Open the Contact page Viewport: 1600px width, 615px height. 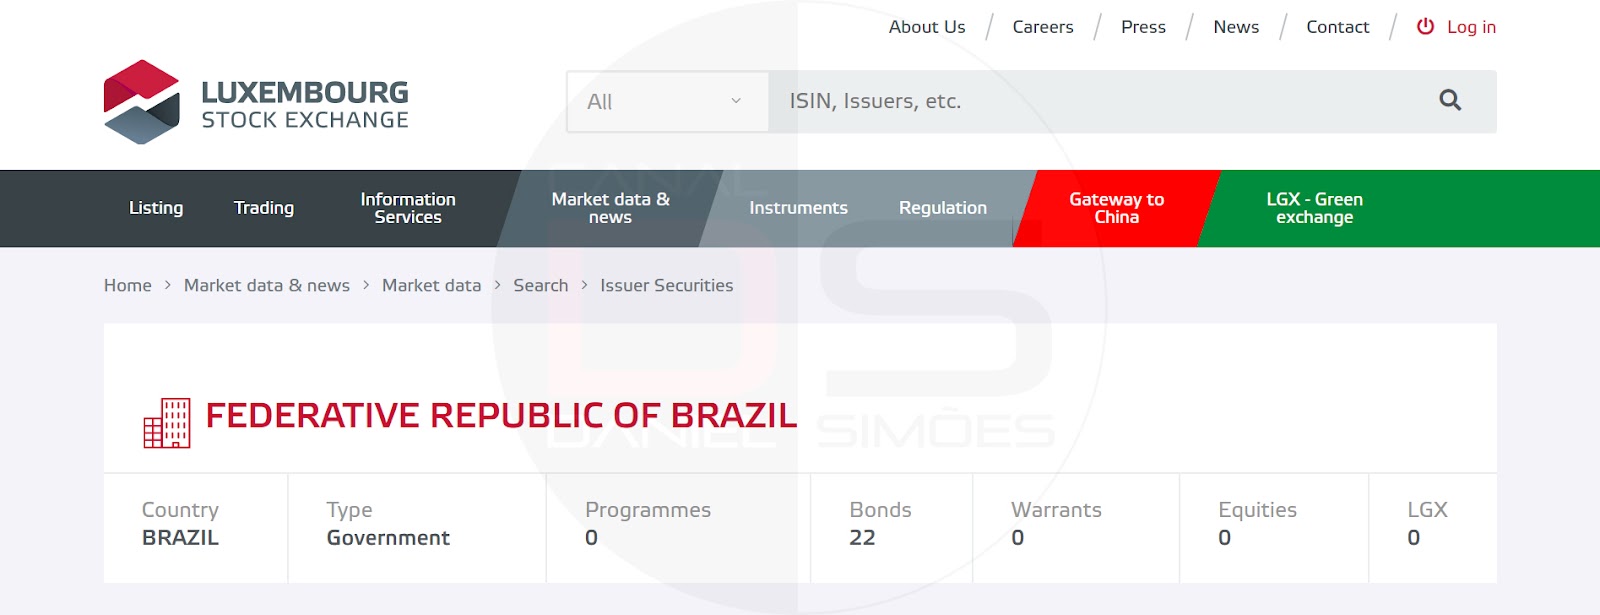tap(1337, 27)
